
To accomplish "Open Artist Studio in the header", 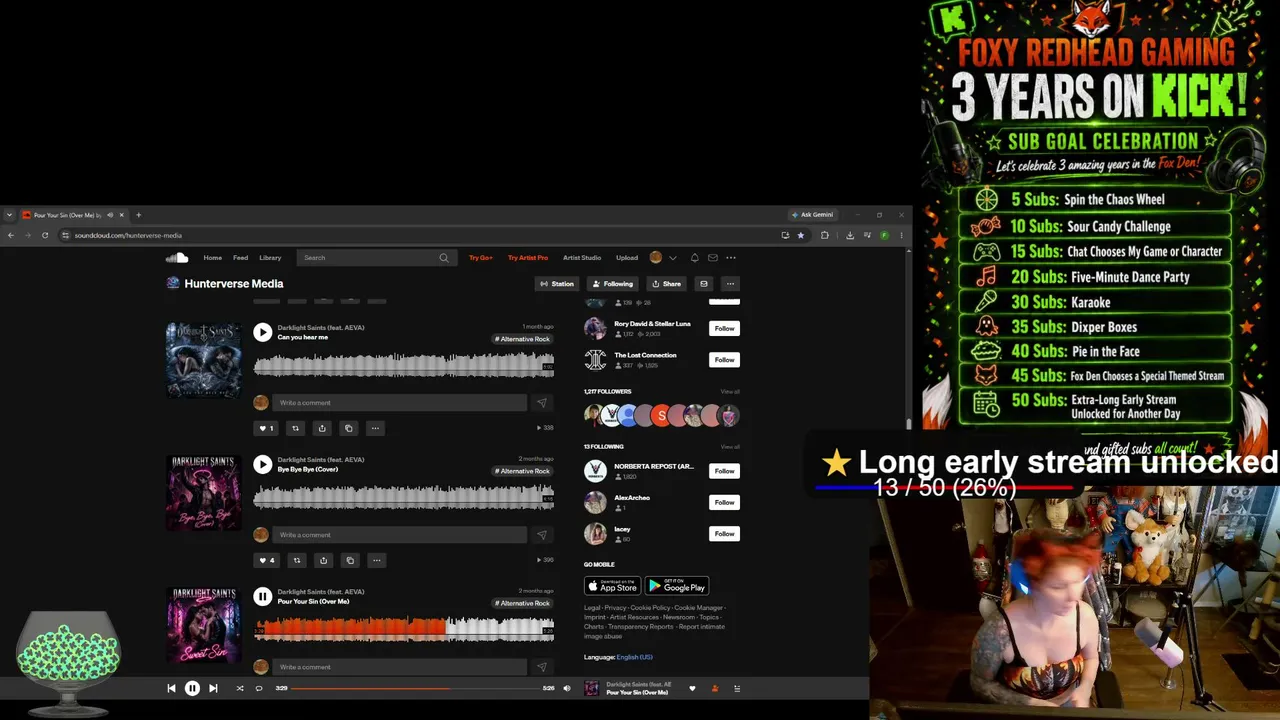I will point(582,258).
